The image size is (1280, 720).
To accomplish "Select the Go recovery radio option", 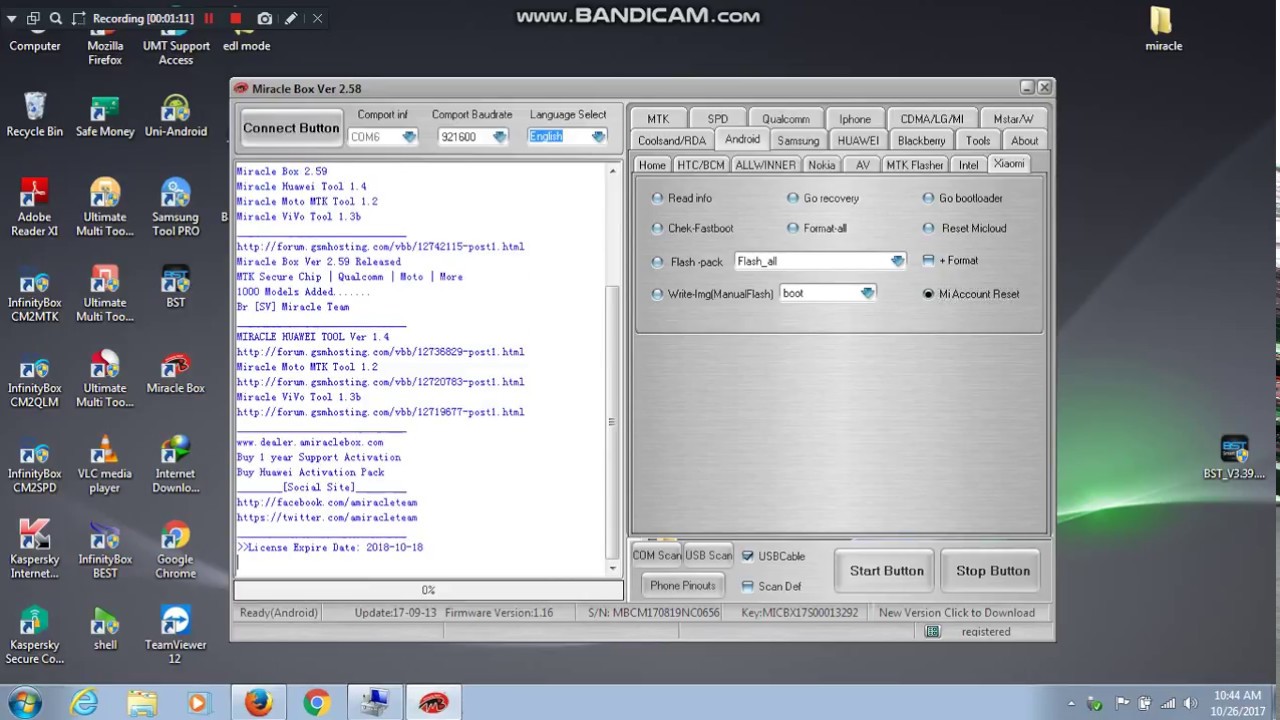I will tap(793, 198).
